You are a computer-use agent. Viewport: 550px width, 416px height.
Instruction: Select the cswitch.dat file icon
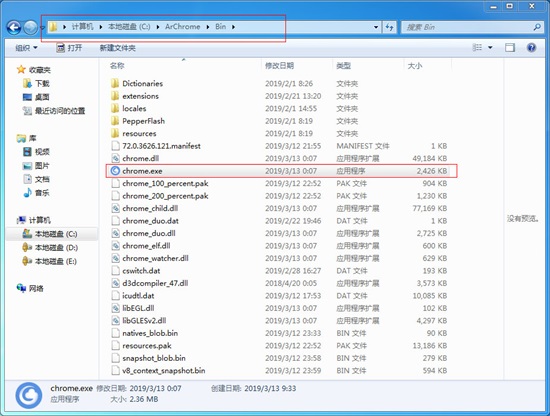click(115, 271)
